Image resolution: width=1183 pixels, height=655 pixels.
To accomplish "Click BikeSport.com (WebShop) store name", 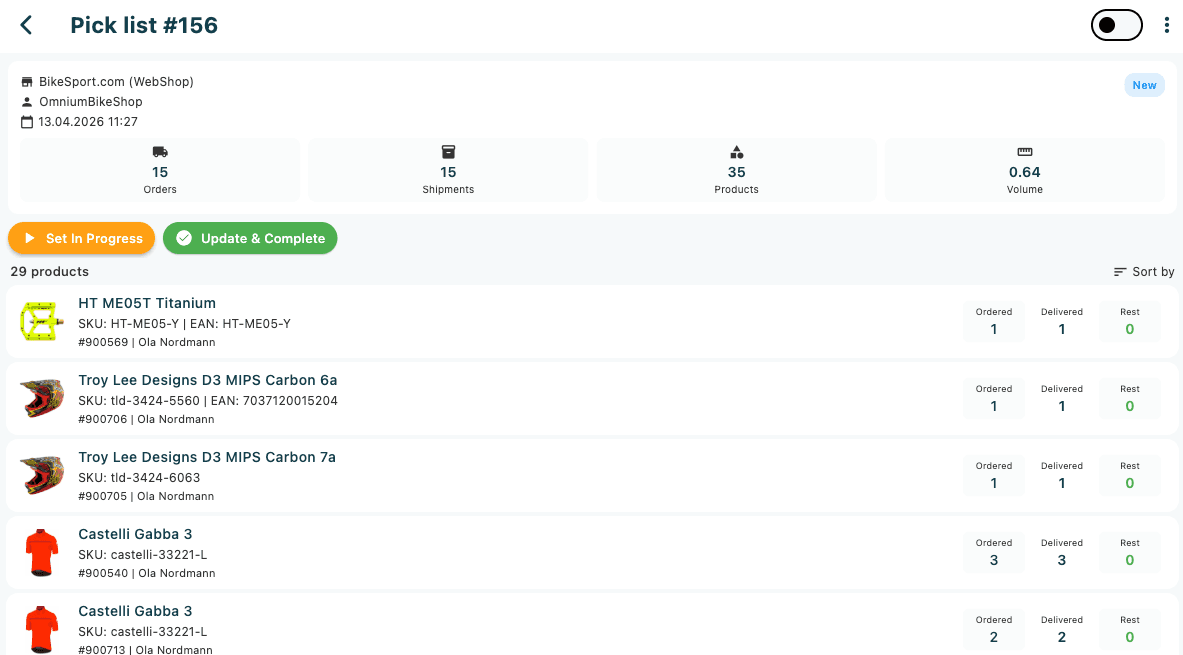I will (116, 81).
